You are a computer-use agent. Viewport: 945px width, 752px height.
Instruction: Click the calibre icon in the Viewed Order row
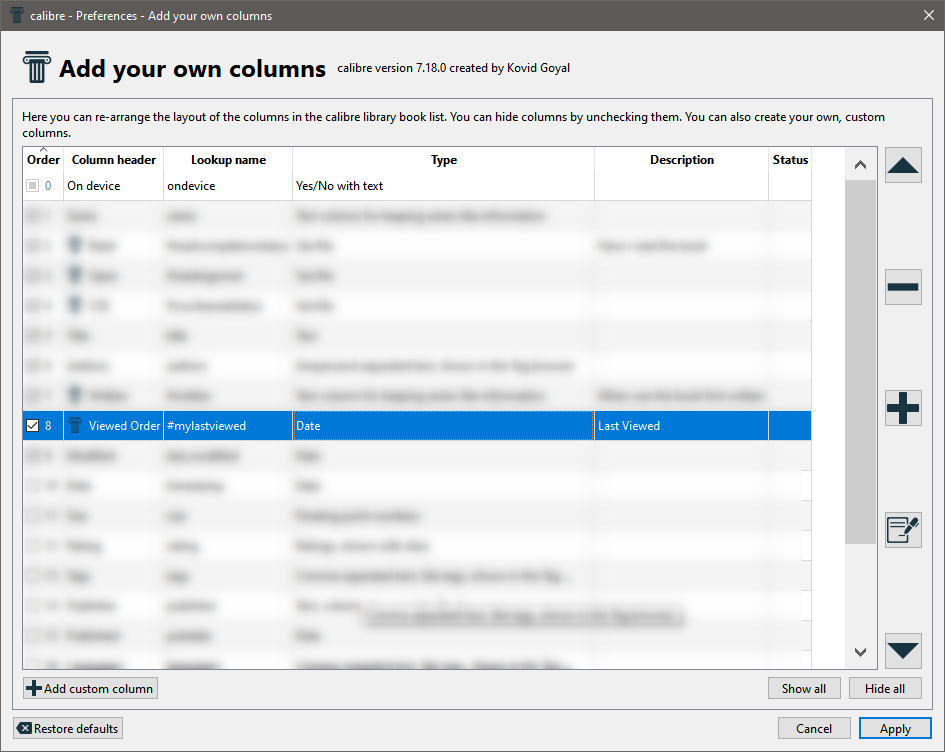click(x=75, y=425)
